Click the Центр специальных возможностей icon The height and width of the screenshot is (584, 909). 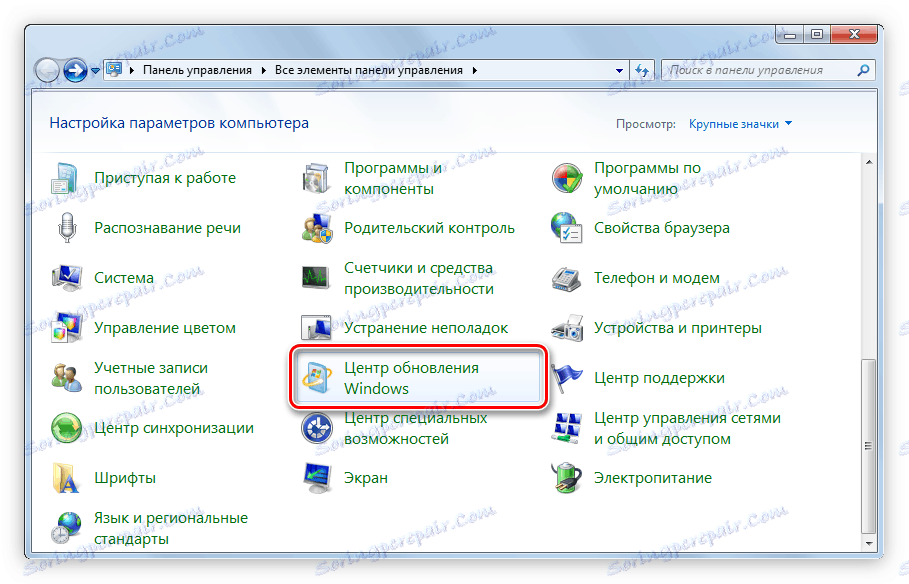[317, 428]
